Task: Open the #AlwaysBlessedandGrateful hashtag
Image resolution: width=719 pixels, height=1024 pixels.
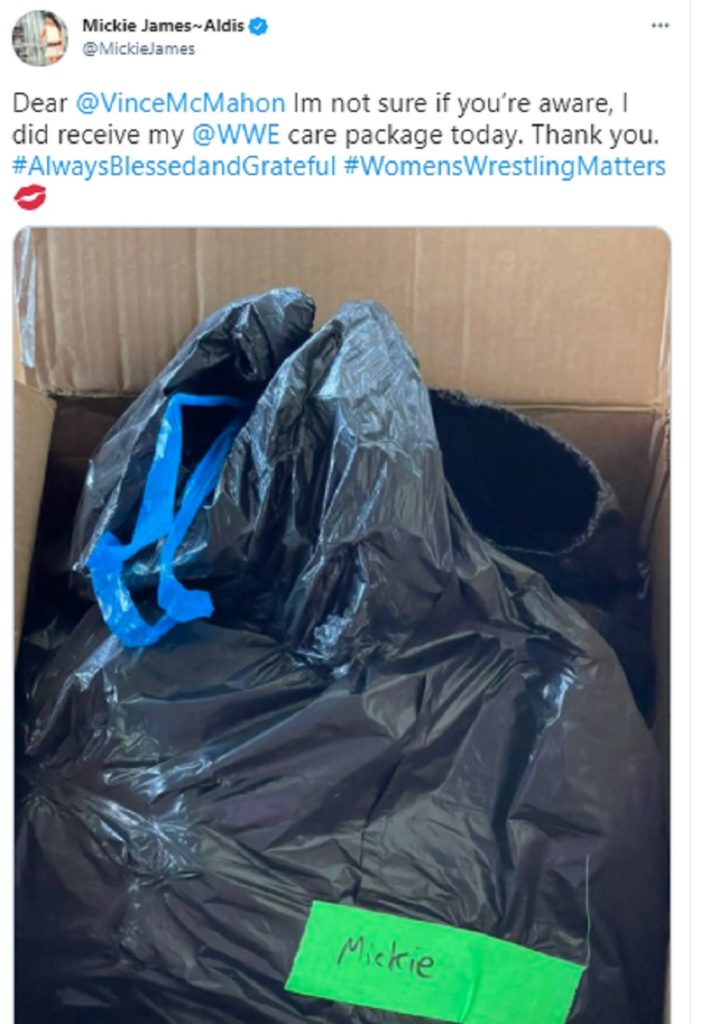Action: point(174,167)
